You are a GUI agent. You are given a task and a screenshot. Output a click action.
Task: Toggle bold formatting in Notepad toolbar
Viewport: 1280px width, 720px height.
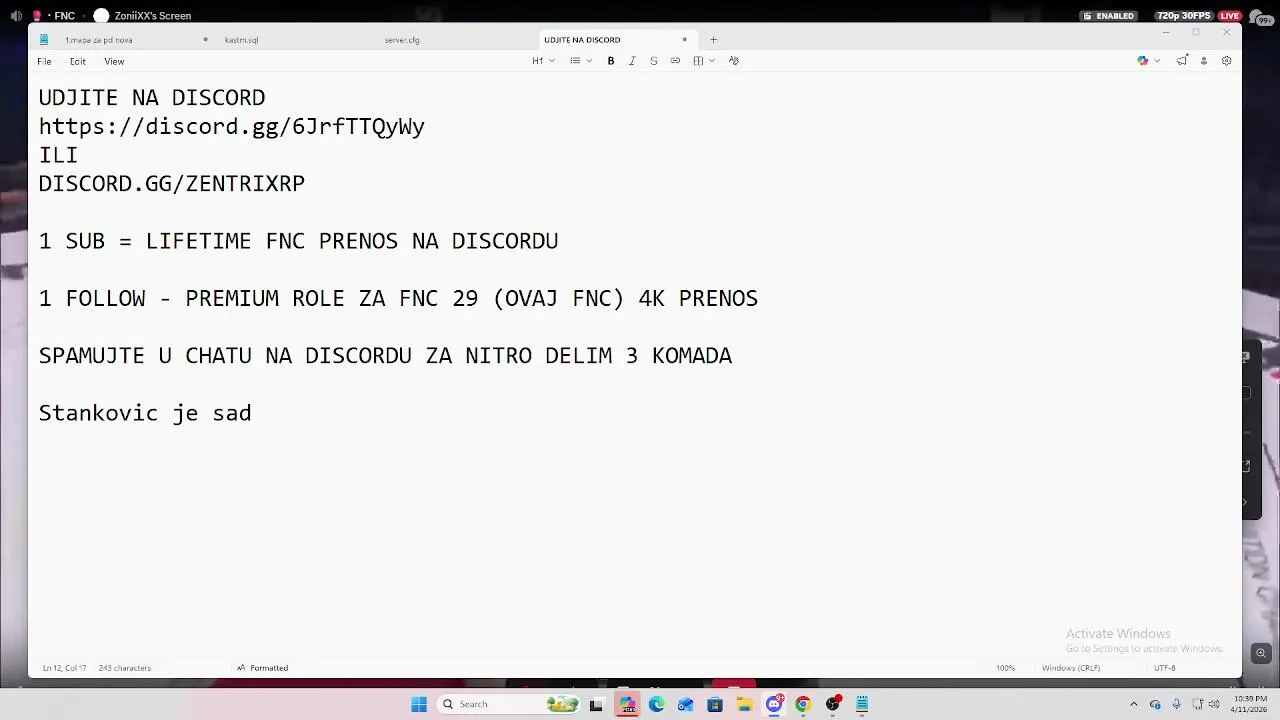(x=611, y=61)
